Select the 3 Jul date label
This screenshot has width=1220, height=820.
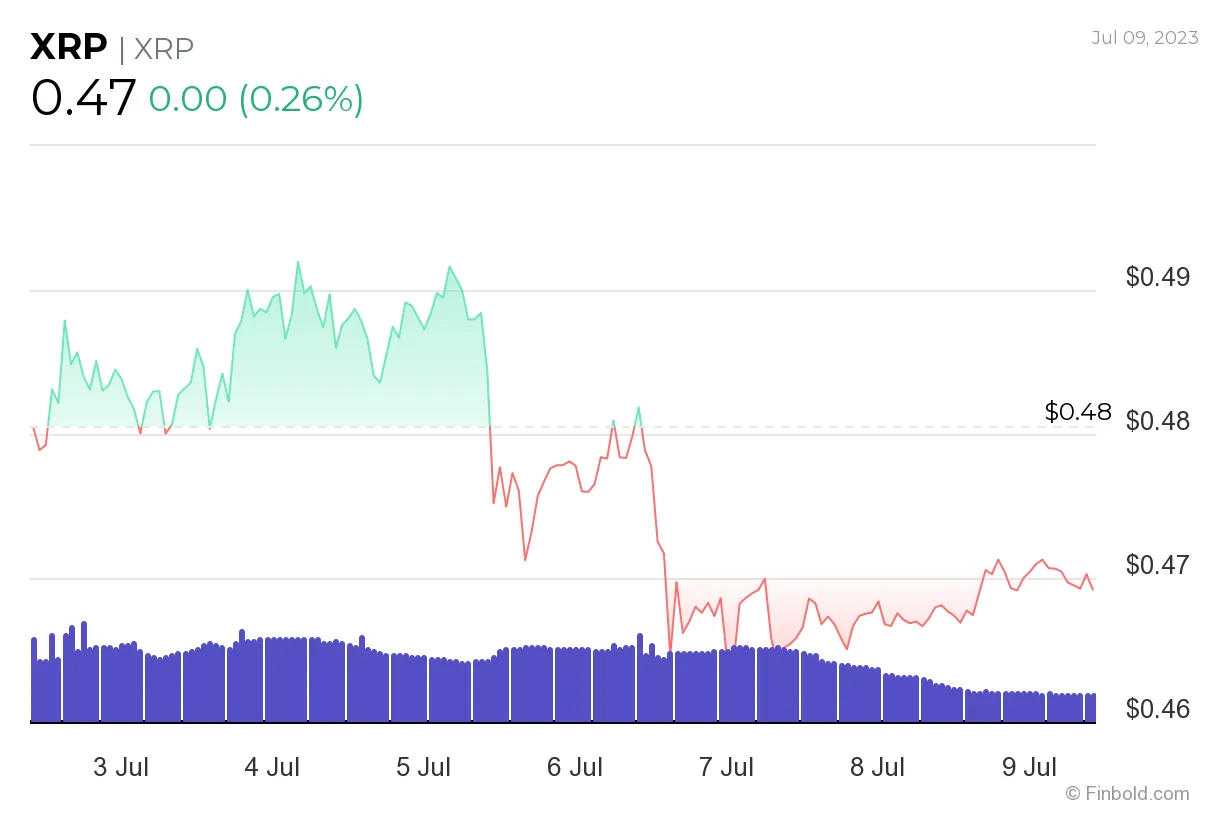[121, 768]
